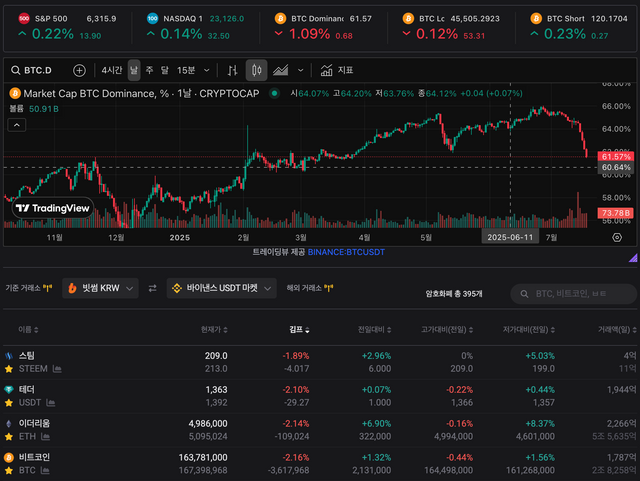Sort by 고가대비(전일) column

pyautogui.click(x=447, y=330)
